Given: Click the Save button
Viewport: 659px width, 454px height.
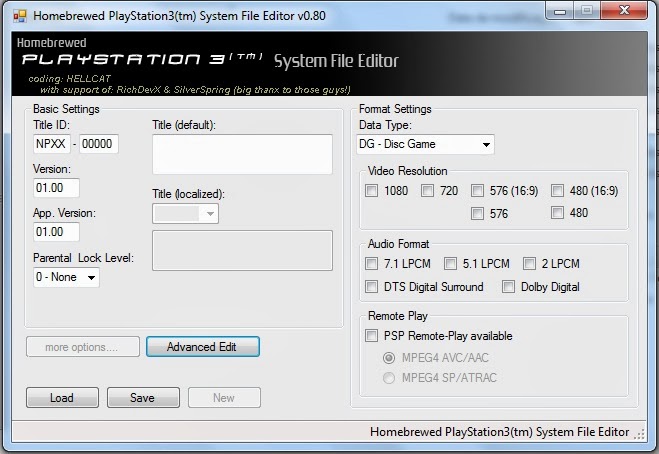Looking at the screenshot, I should coord(143,397).
